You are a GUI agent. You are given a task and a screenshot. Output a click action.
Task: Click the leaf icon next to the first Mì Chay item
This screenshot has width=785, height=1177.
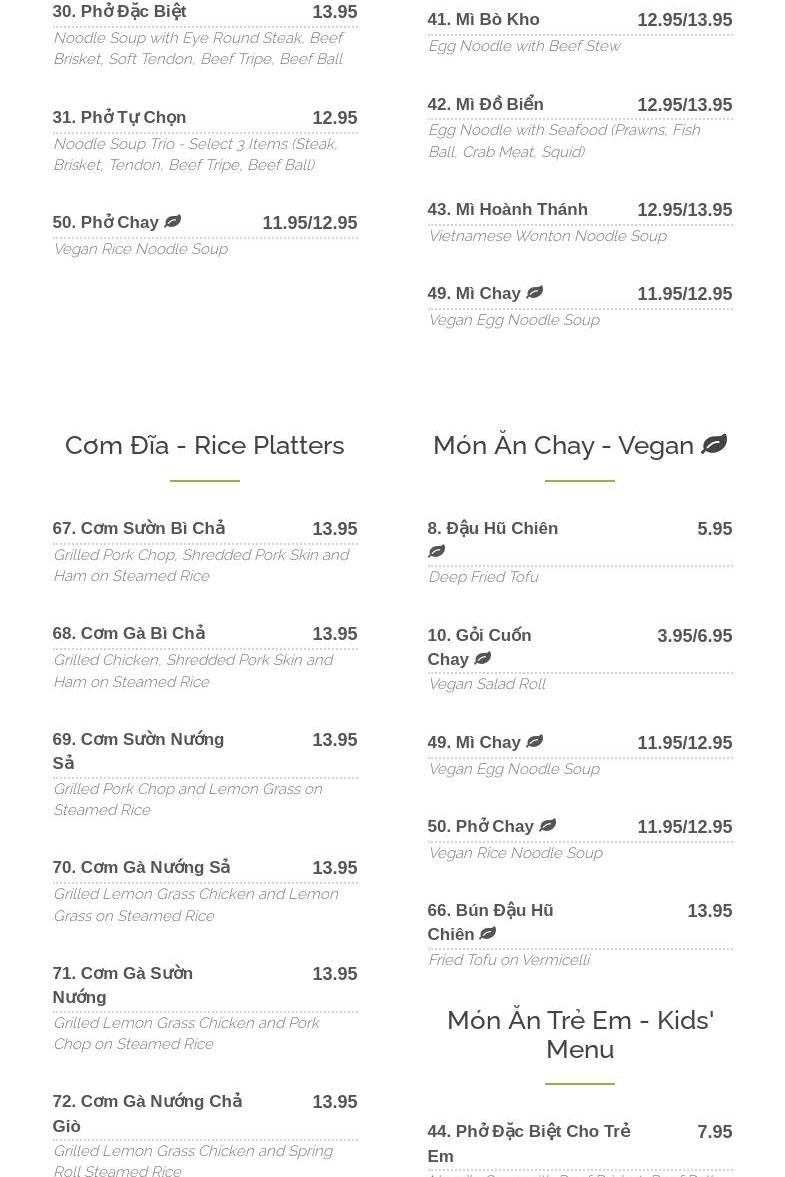pyautogui.click(x=534, y=293)
